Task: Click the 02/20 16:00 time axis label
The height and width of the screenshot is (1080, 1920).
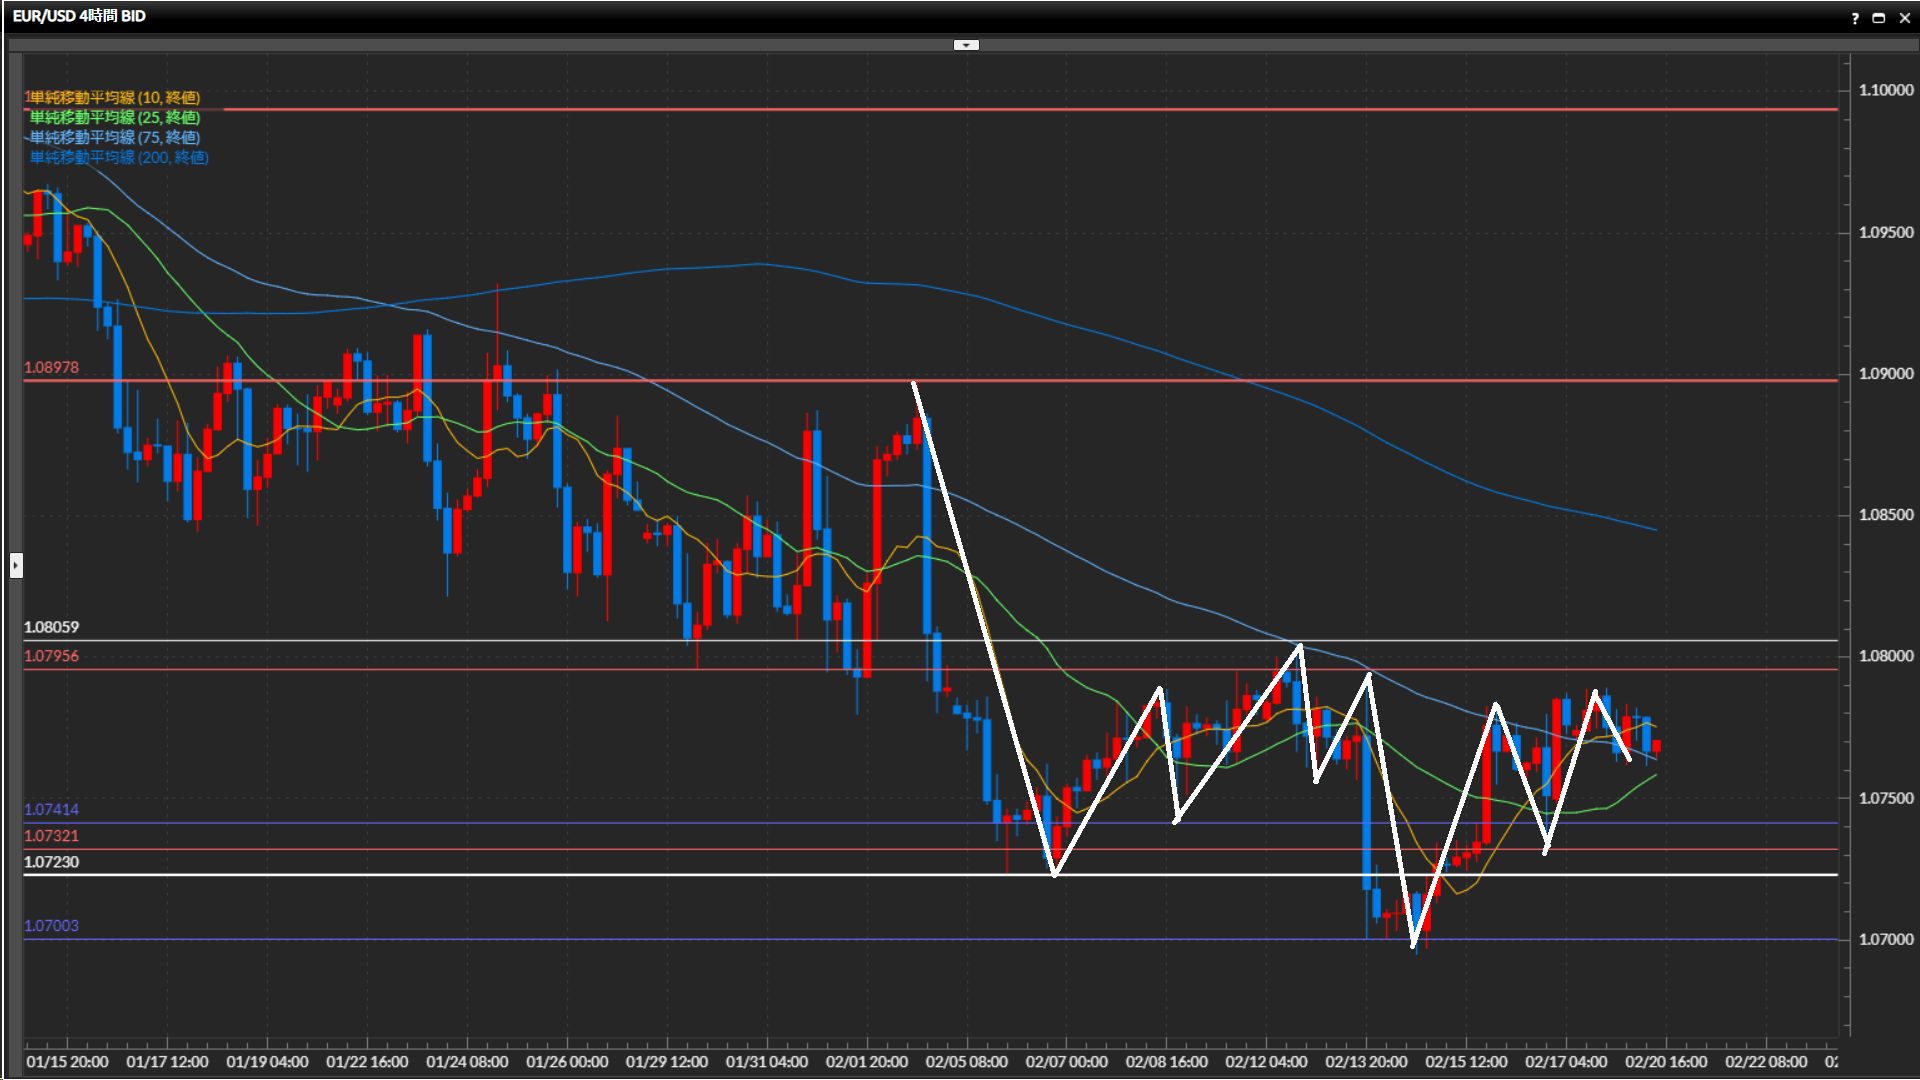Action: [x=1666, y=1062]
